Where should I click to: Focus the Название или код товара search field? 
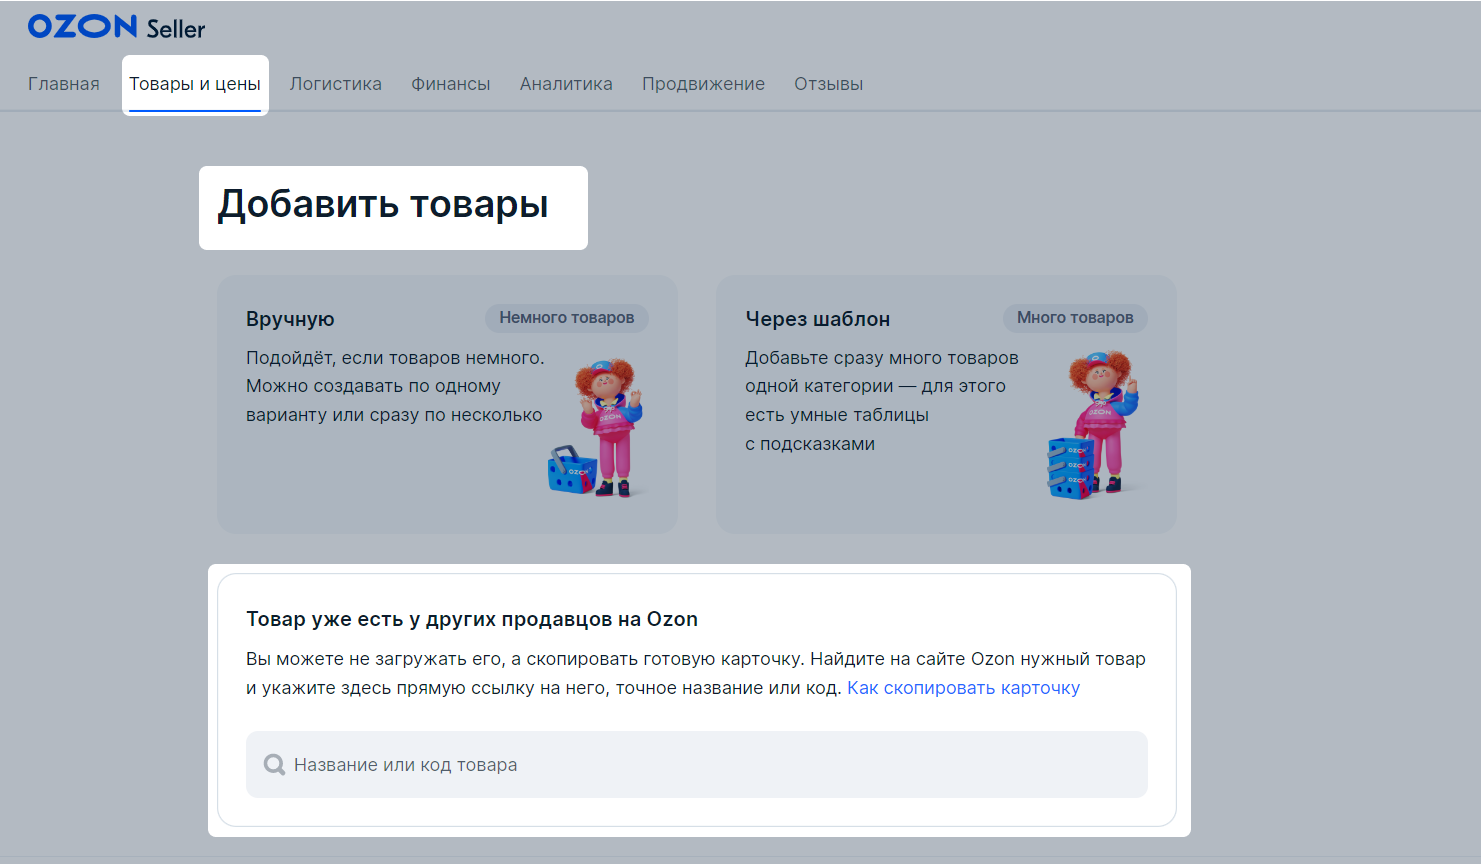[697, 764]
